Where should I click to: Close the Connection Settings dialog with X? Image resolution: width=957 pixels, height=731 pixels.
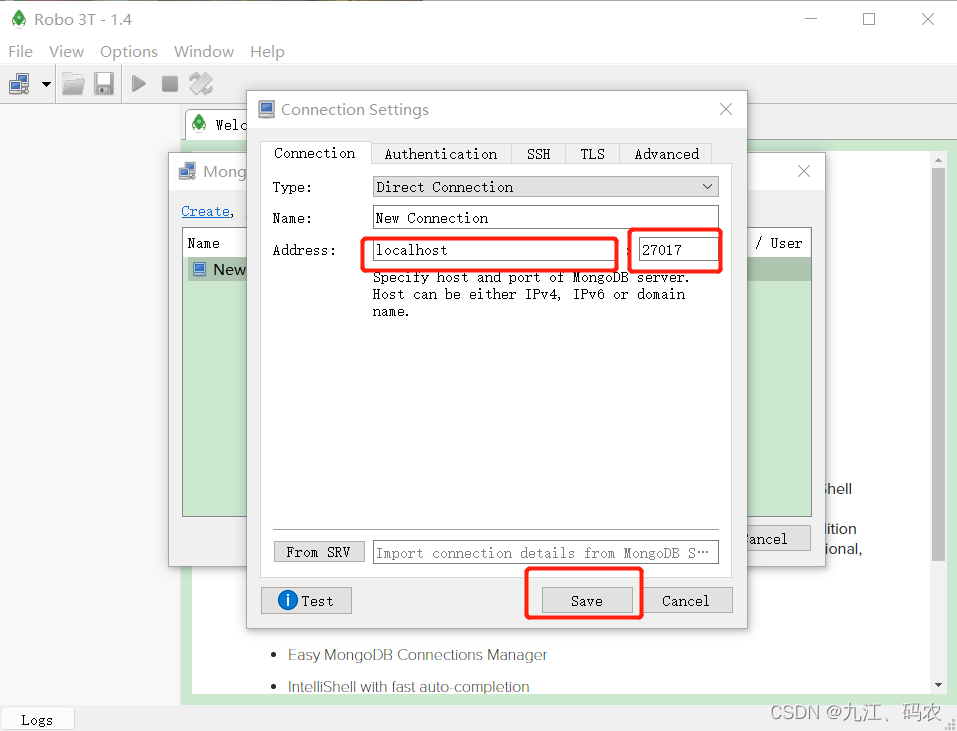(x=726, y=109)
